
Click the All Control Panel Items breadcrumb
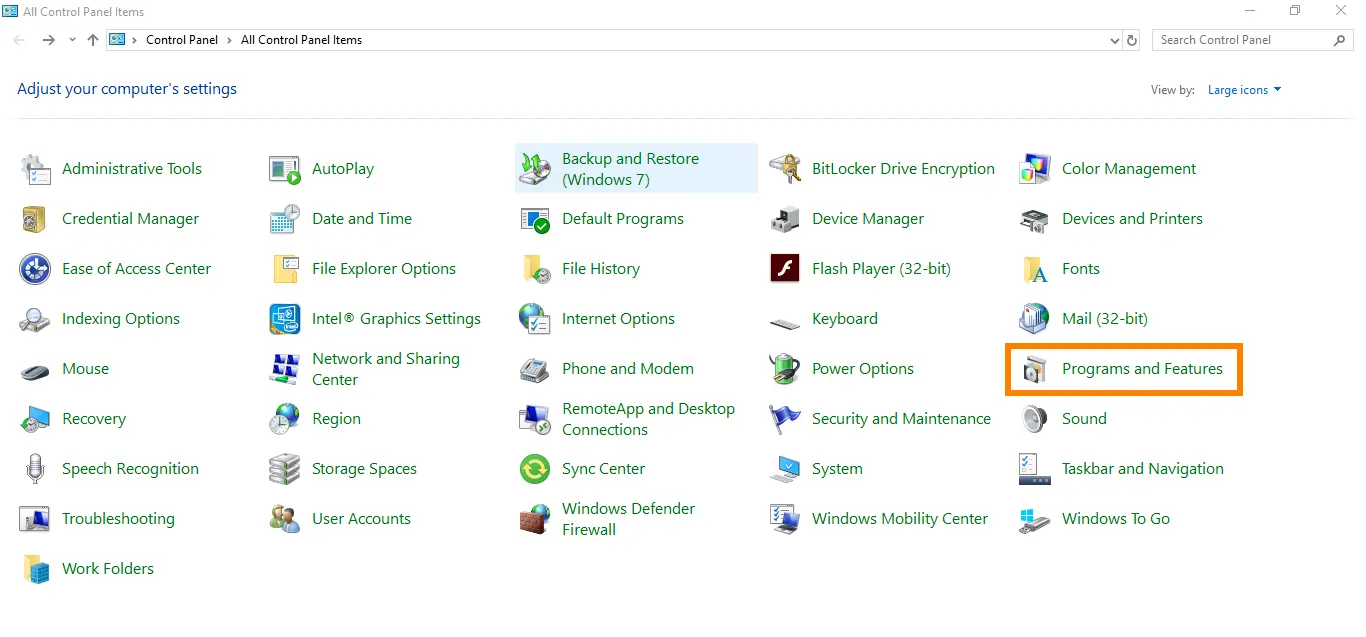[302, 40]
